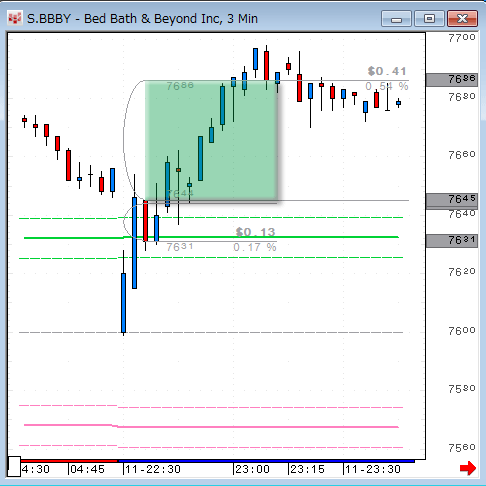Select the green shaded profit rectangle

pyautogui.click(x=211, y=141)
